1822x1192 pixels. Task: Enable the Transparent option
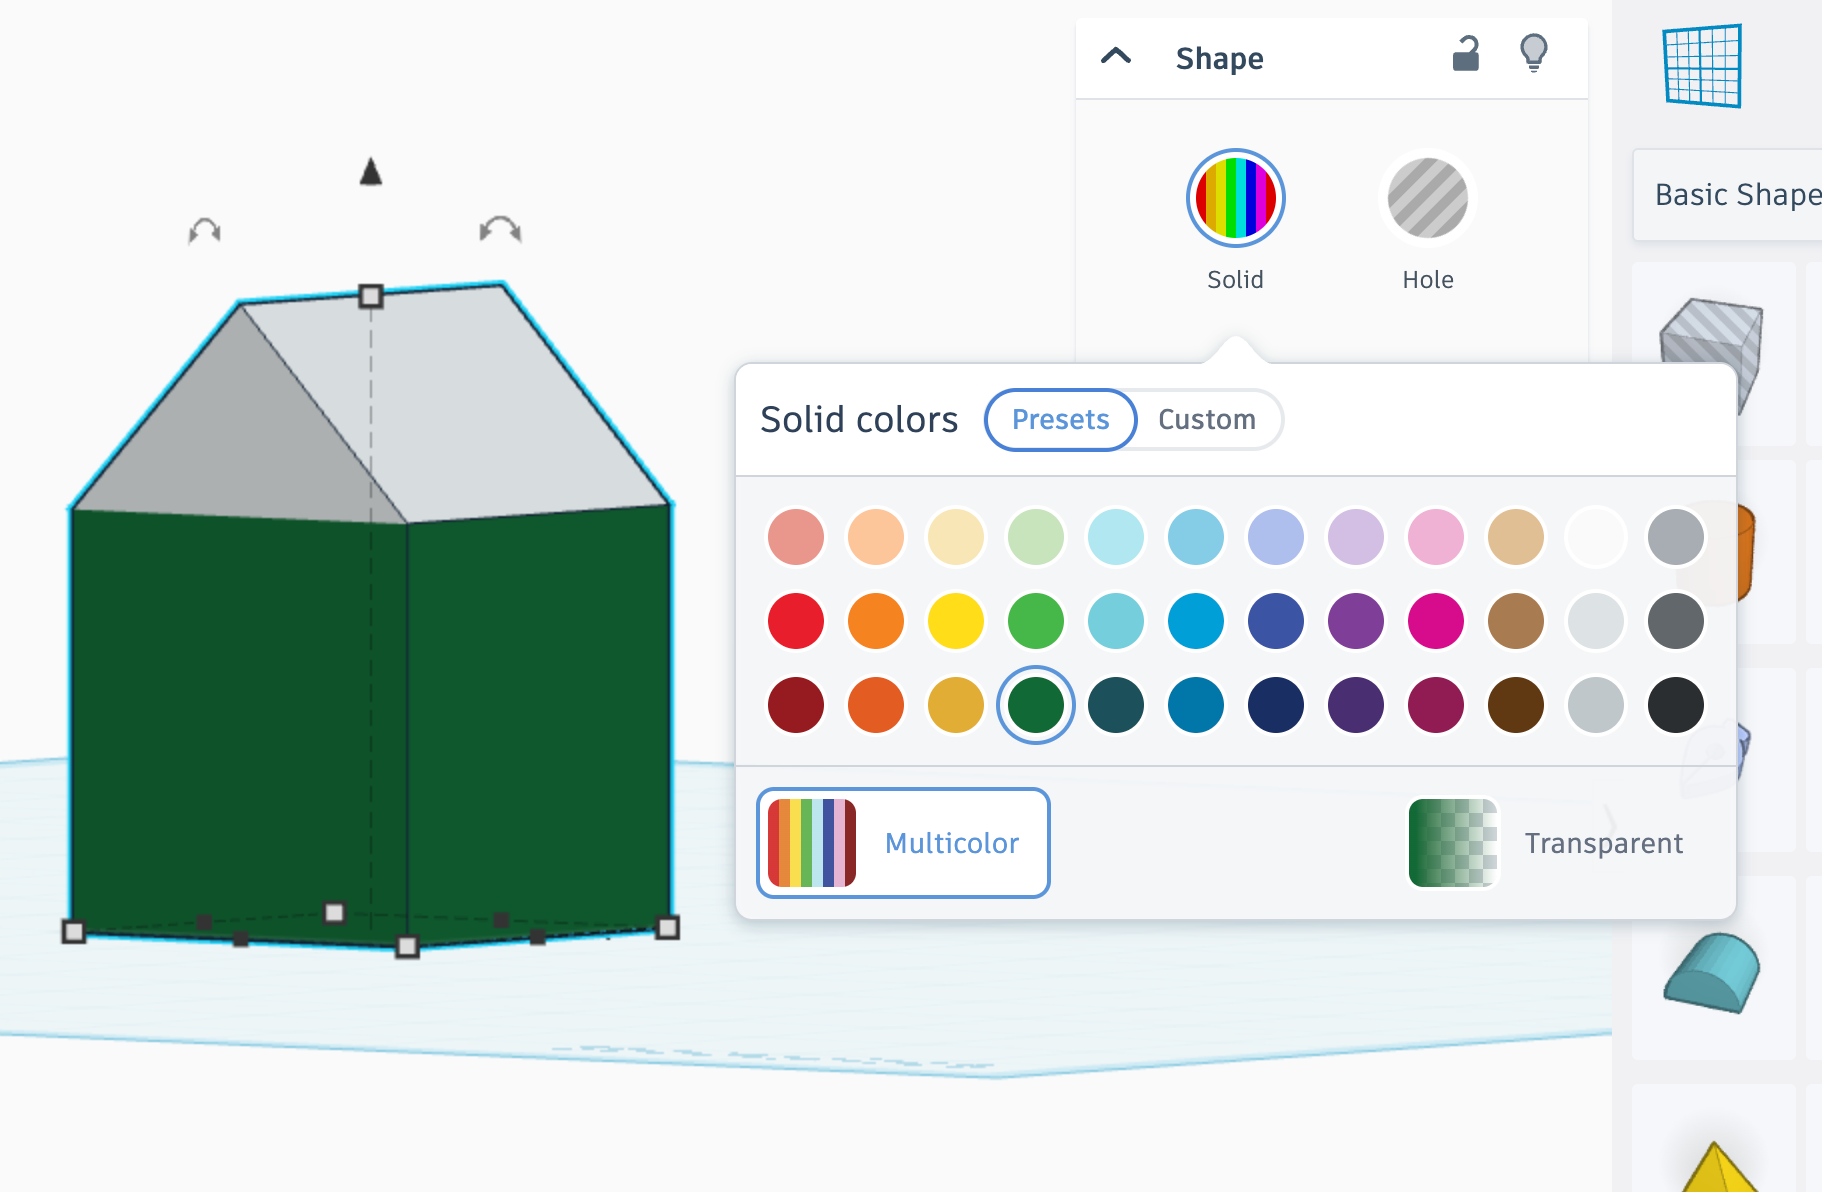[1546, 843]
